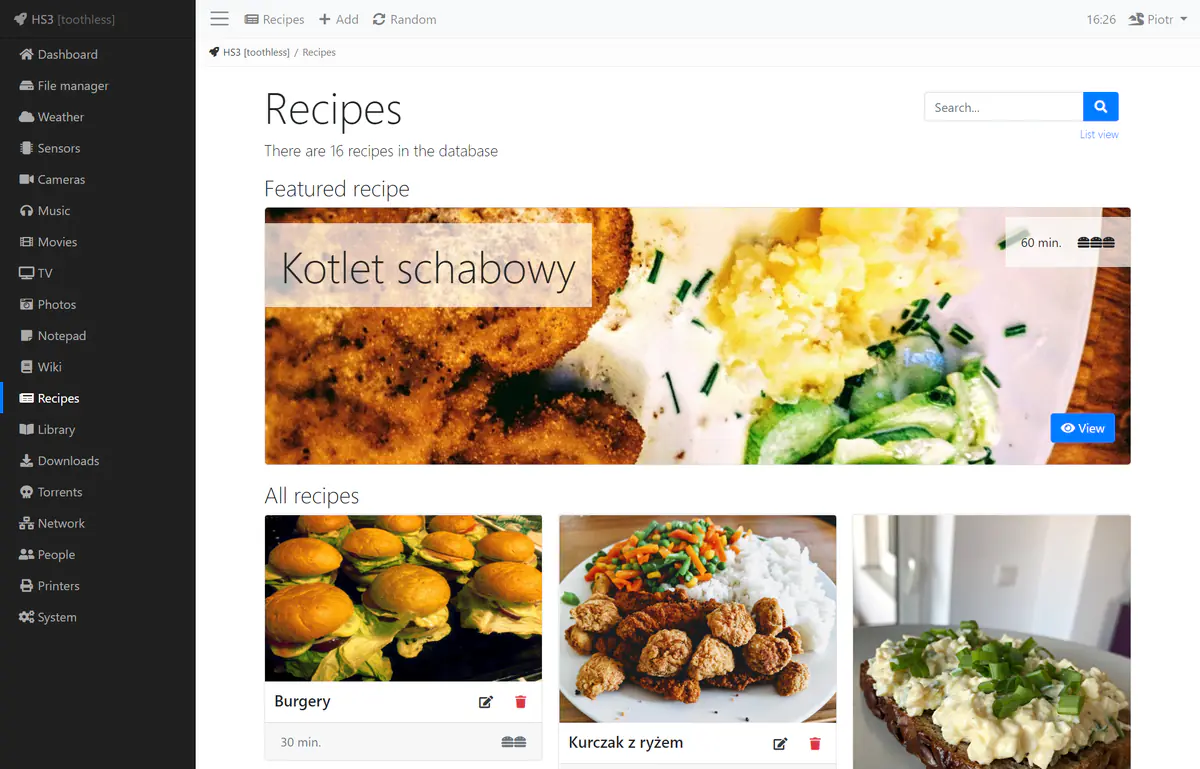This screenshot has height=769, width=1200.
Task: Switch to List view
Action: [1099, 134]
